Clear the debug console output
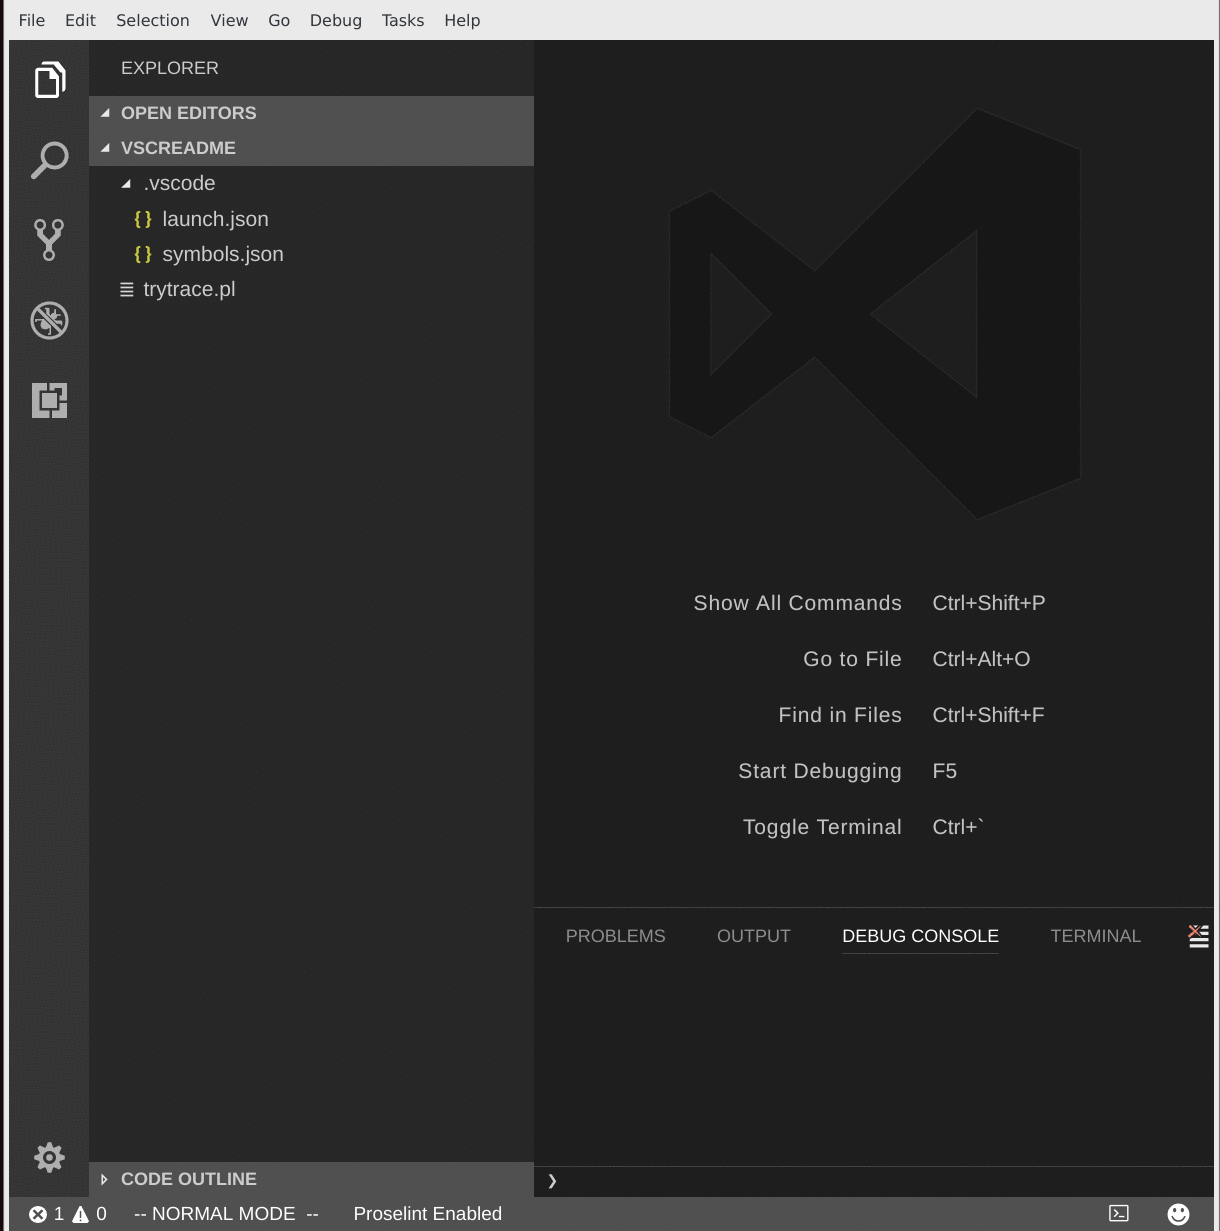Image resolution: width=1220 pixels, height=1231 pixels. click(x=1198, y=936)
